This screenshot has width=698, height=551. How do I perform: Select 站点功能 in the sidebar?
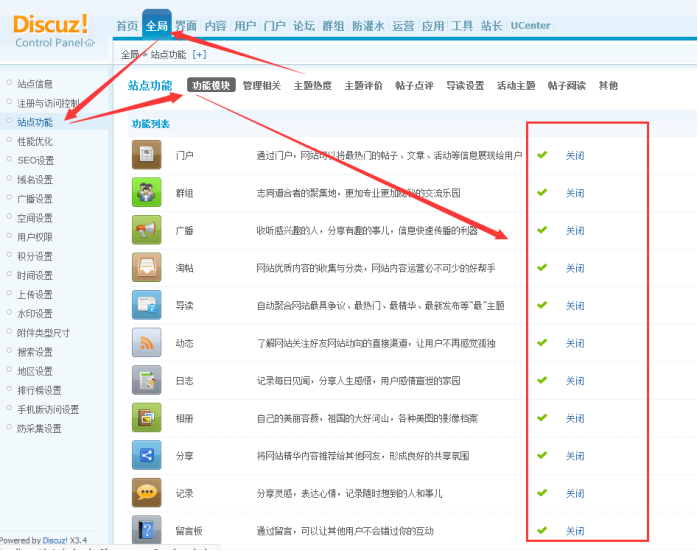[35, 122]
